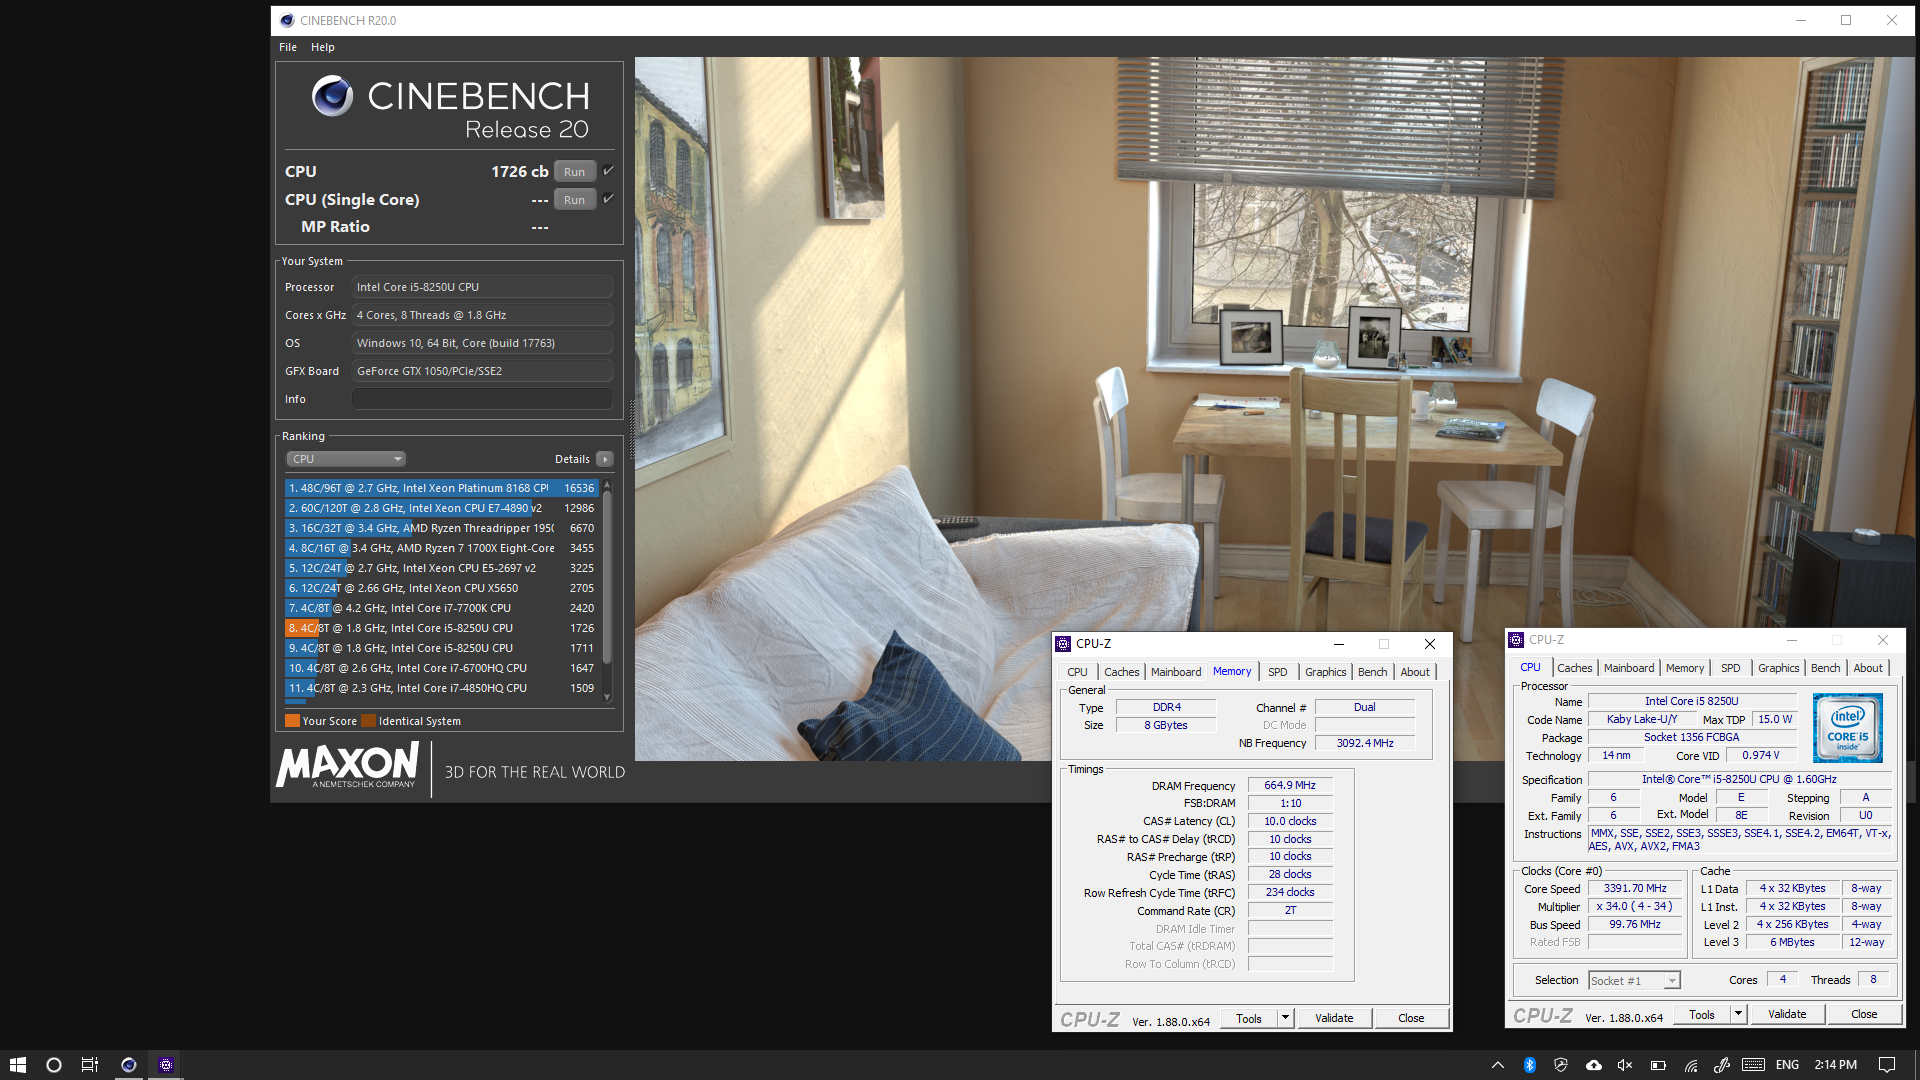Click the Intel Core i5 inside logo

(1848, 728)
